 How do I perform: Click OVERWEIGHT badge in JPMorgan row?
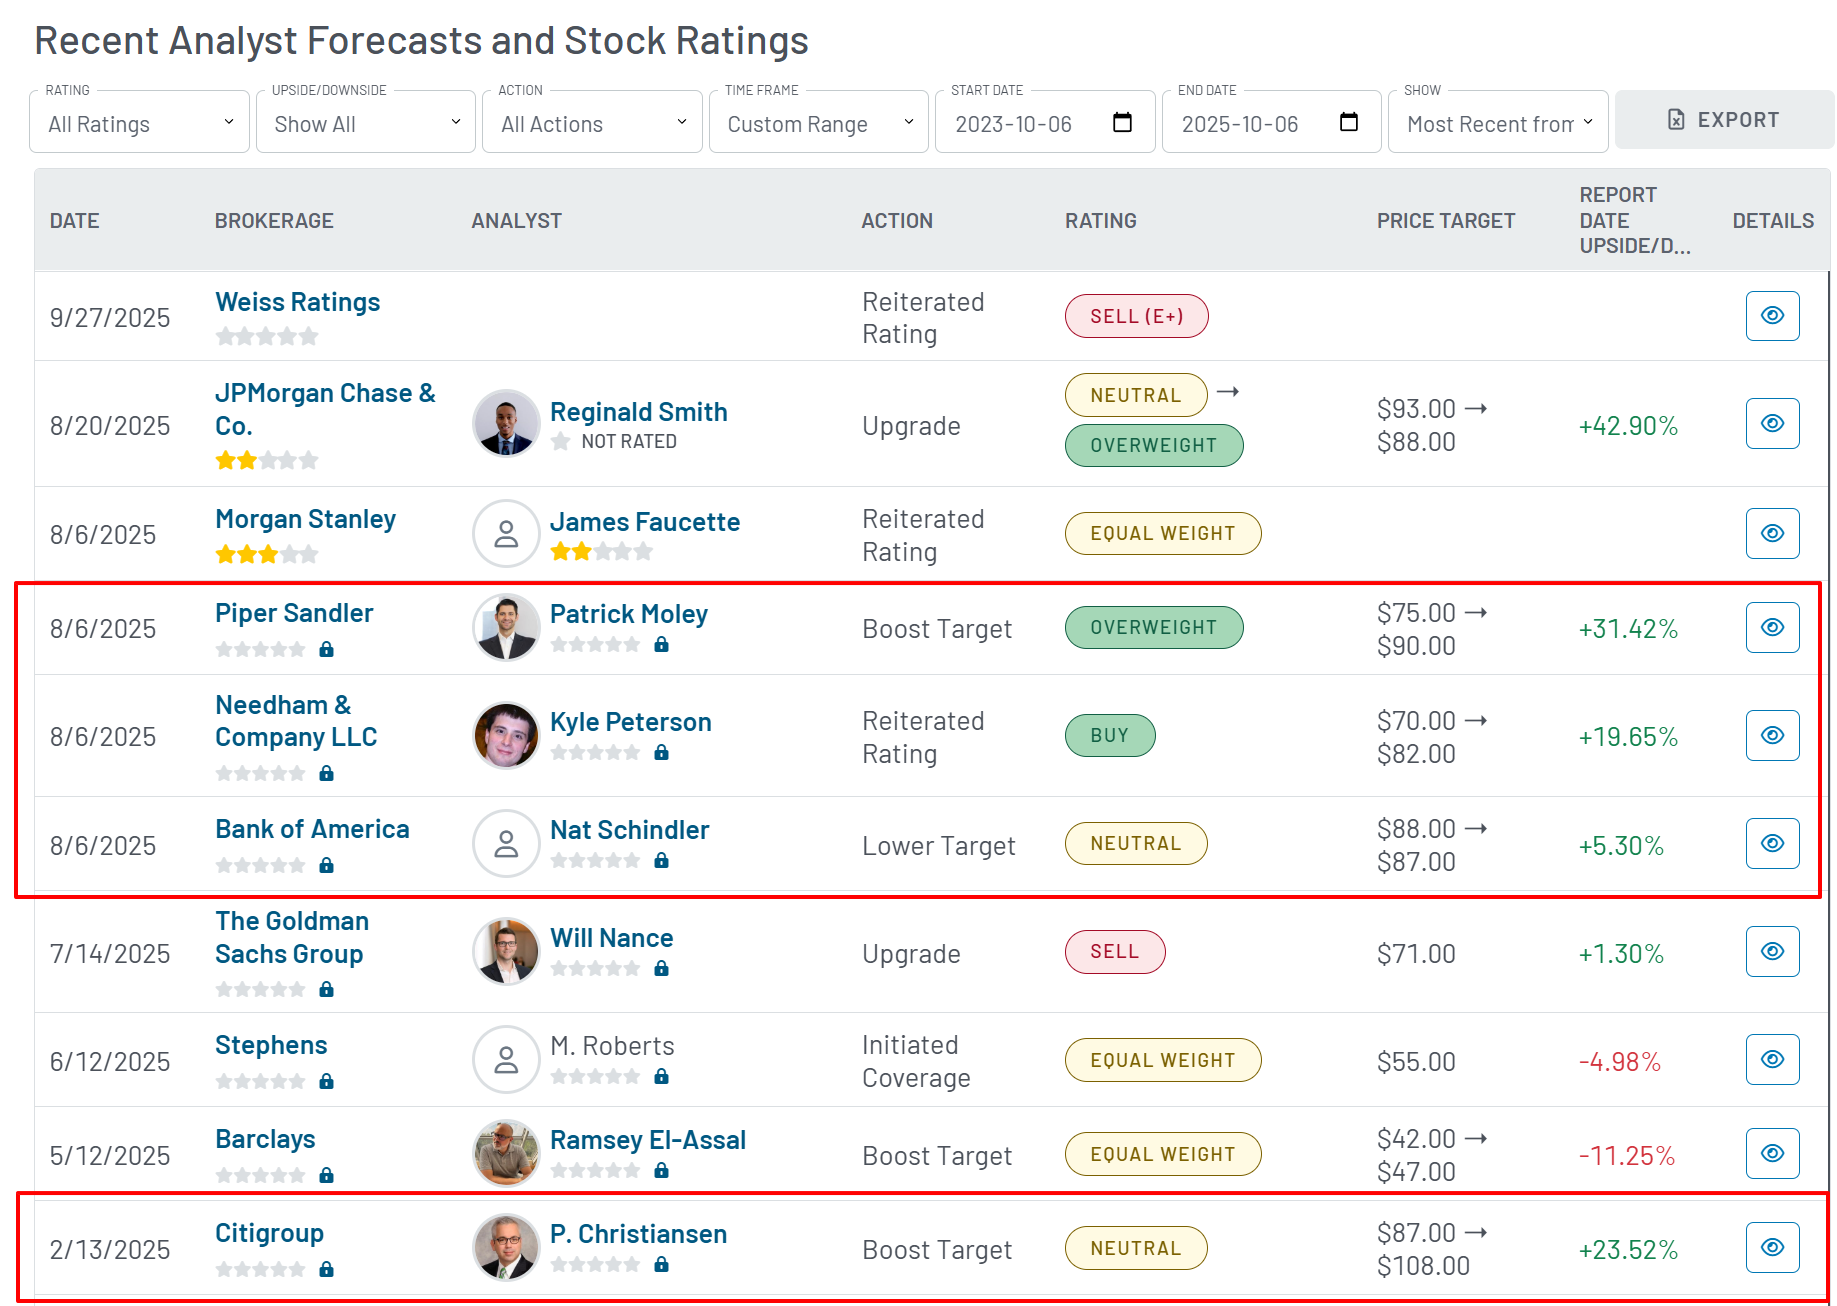click(1154, 446)
